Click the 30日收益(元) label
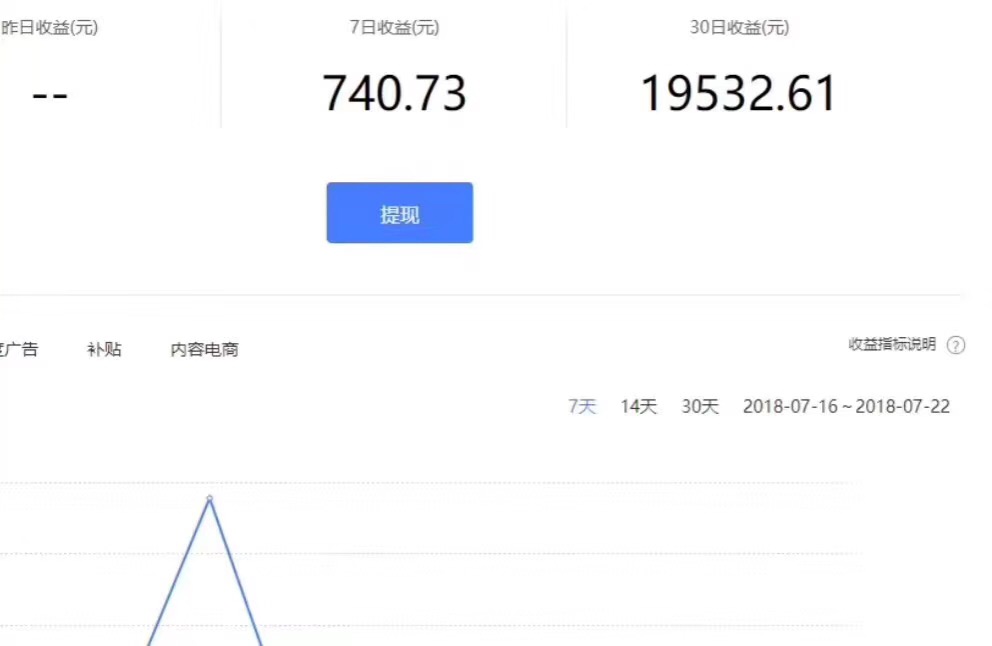Screen dimensions: 992x646 click(739, 28)
